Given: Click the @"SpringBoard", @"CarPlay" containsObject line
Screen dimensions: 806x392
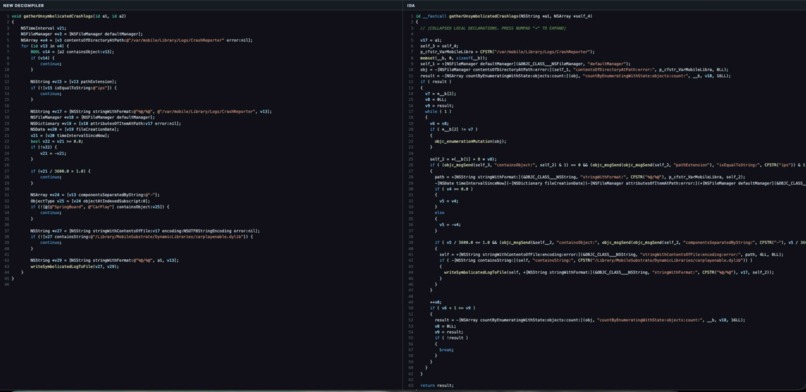Looking at the screenshot, I should pyautogui.click(x=100, y=207).
